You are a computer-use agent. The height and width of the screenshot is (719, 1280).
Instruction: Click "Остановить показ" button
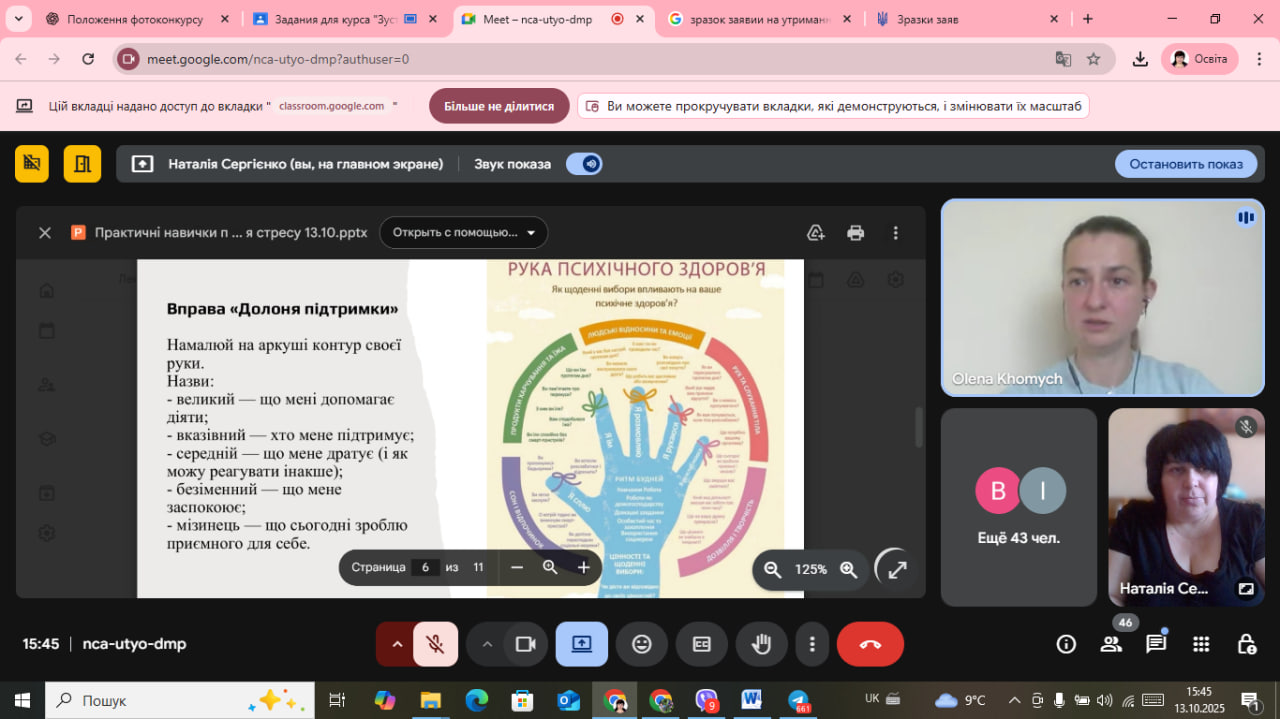point(1185,164)
